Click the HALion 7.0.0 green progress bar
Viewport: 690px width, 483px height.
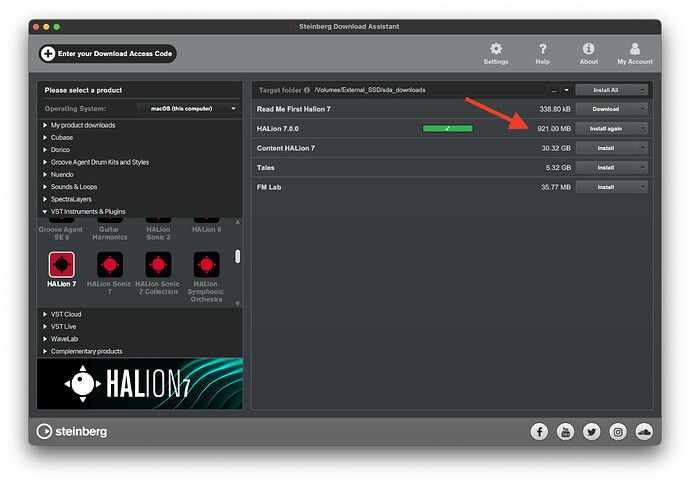pyautogui.click(x=448, y=128)
